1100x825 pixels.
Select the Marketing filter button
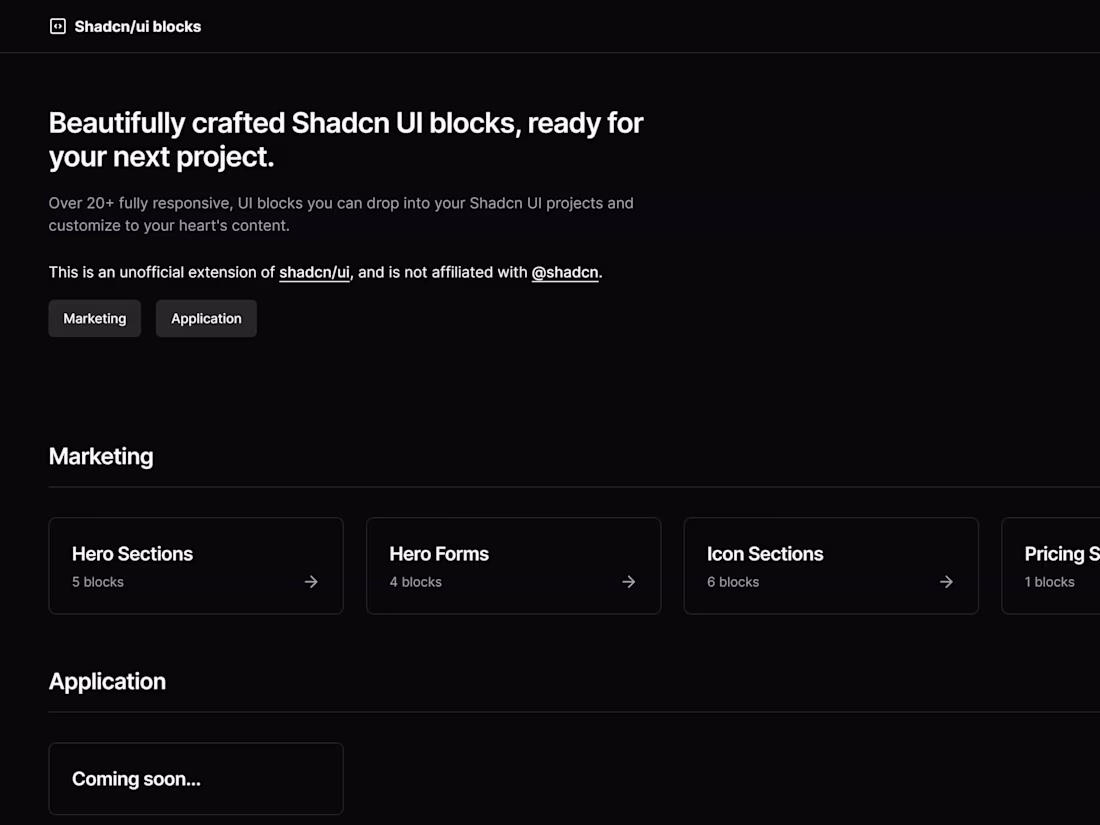94,318
